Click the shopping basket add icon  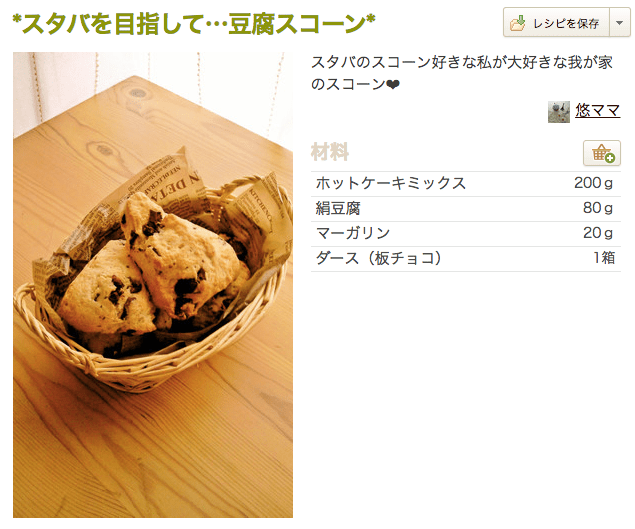tap(602, 153)
